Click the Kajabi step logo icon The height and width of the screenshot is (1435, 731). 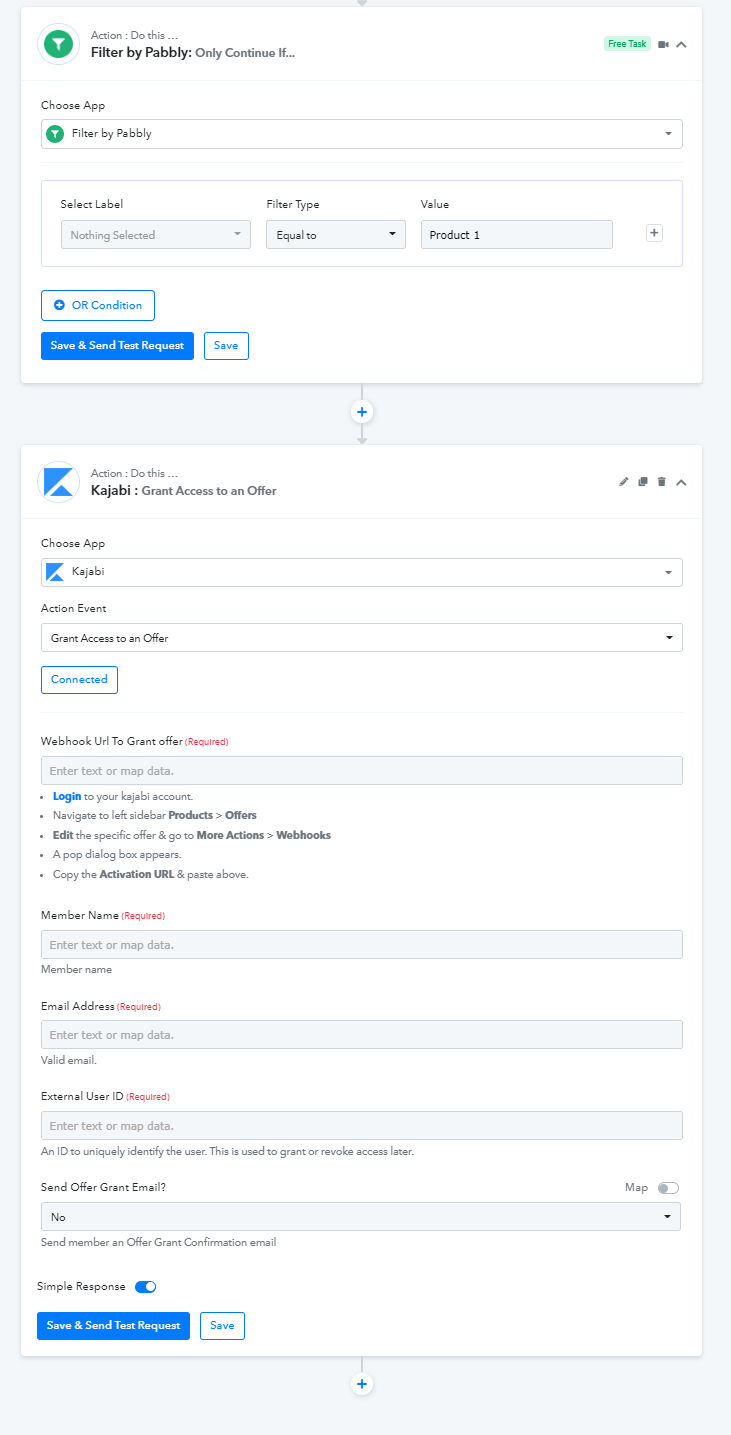pyautogui.click(x=58, y=482)
